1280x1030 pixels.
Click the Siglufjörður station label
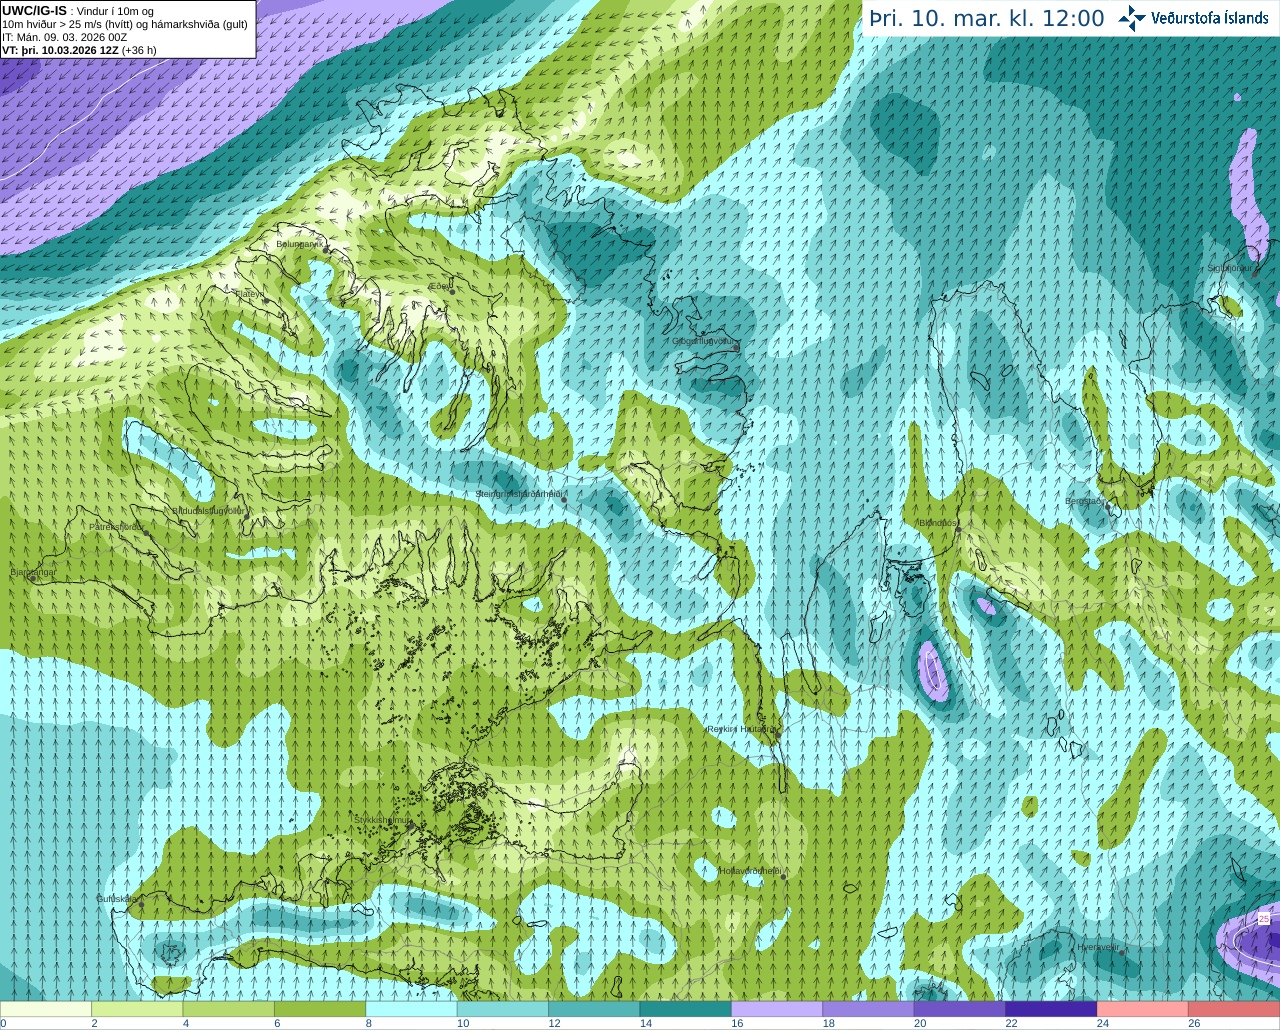coord(1229,268)
